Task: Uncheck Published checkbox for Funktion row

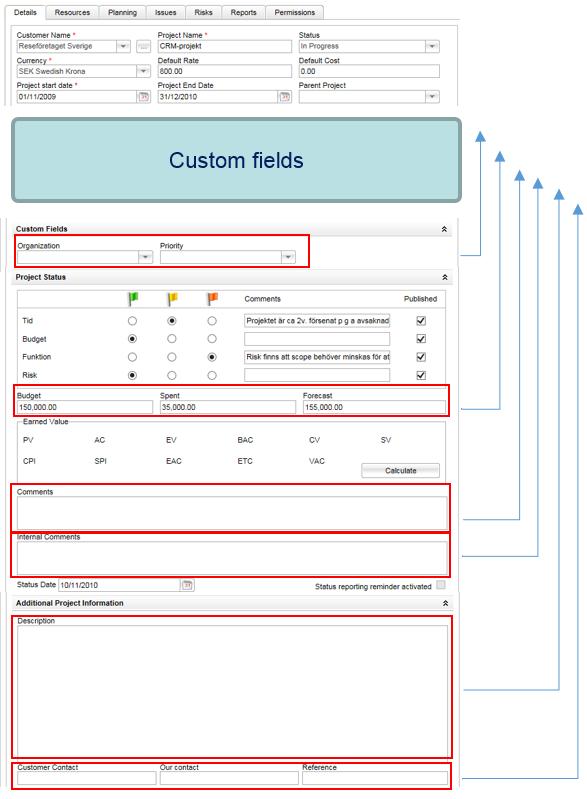Action: pyautogui.click(x=421, y=357)
